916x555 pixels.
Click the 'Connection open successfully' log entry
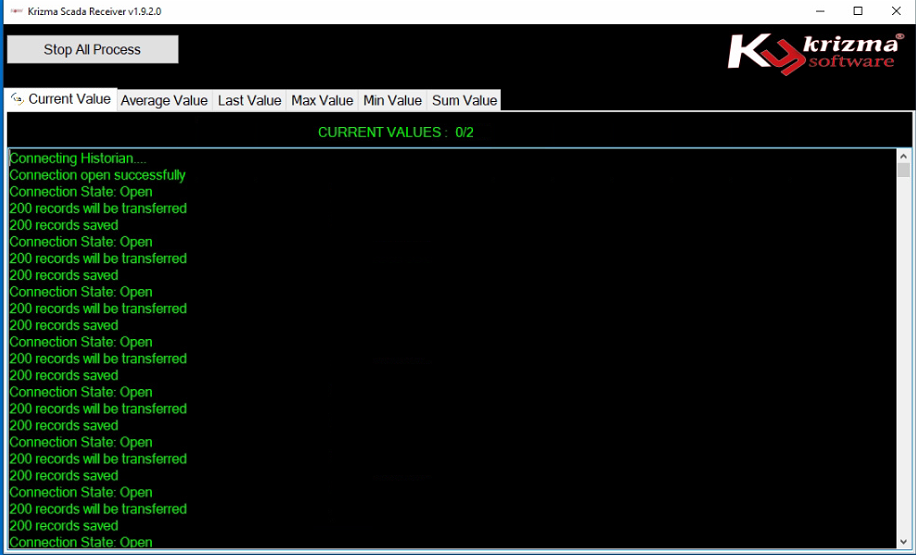point(97,175)
